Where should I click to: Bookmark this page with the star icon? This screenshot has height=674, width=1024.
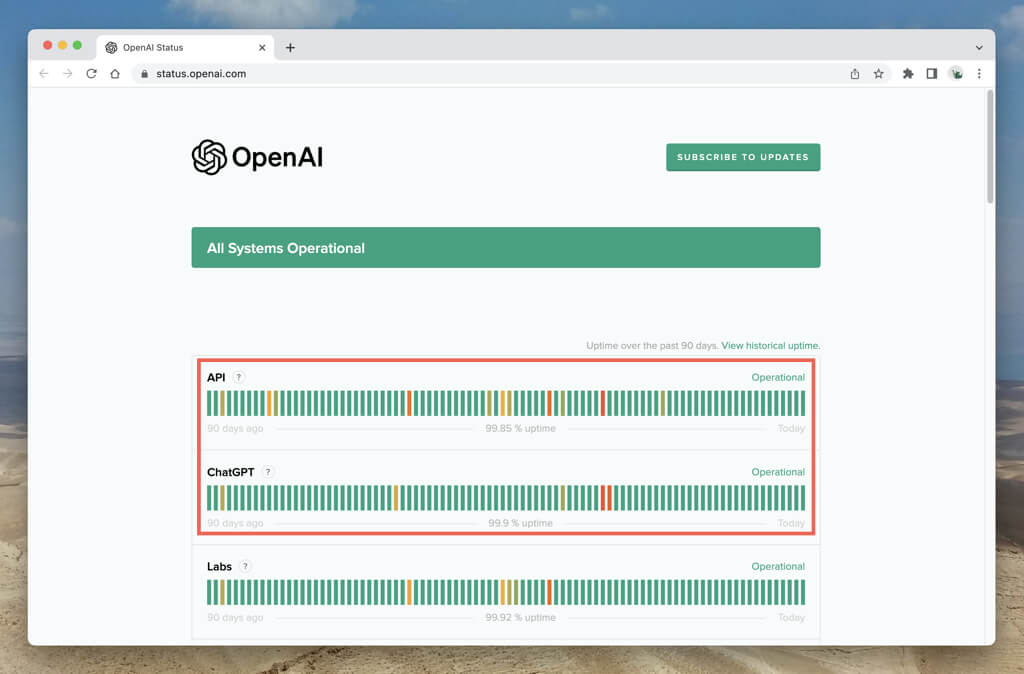878,73
